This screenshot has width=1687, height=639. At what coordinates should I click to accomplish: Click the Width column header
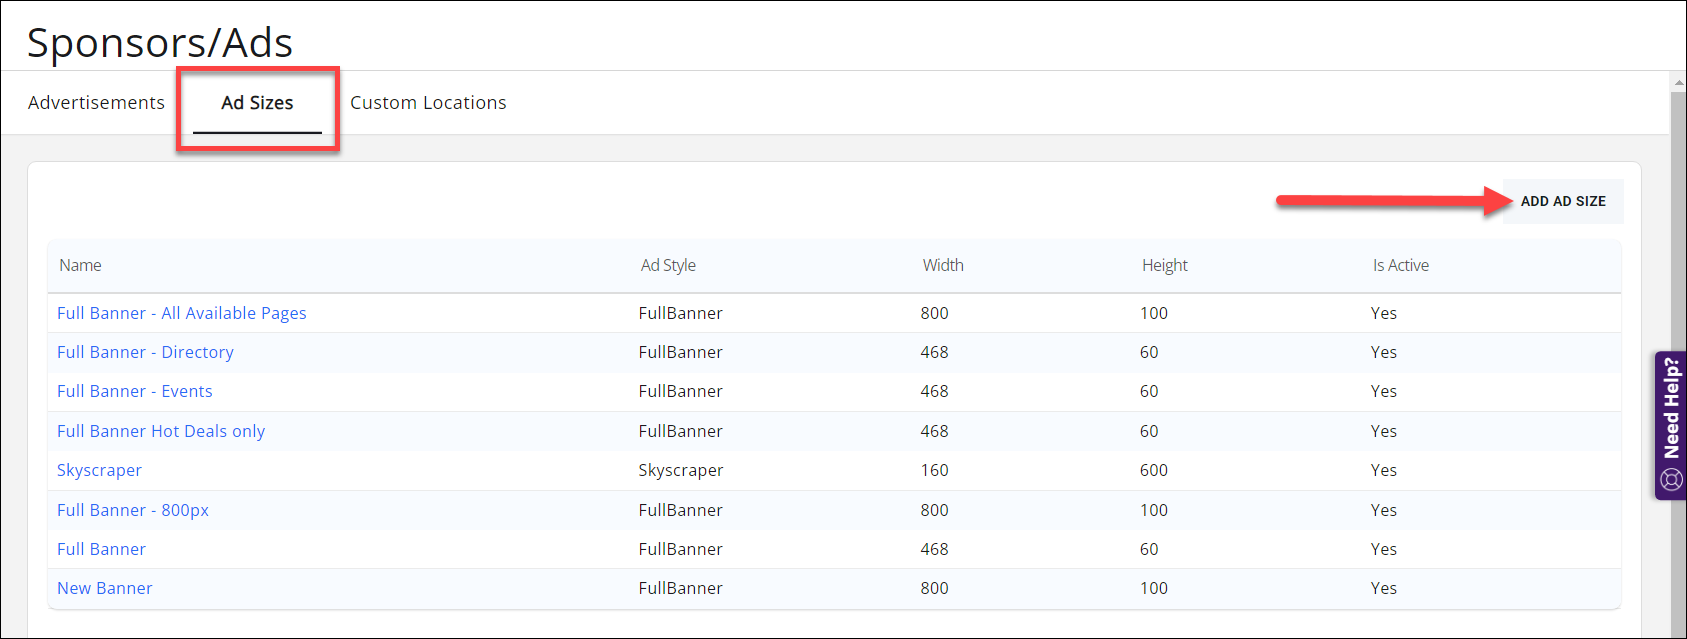coord(943,265)
